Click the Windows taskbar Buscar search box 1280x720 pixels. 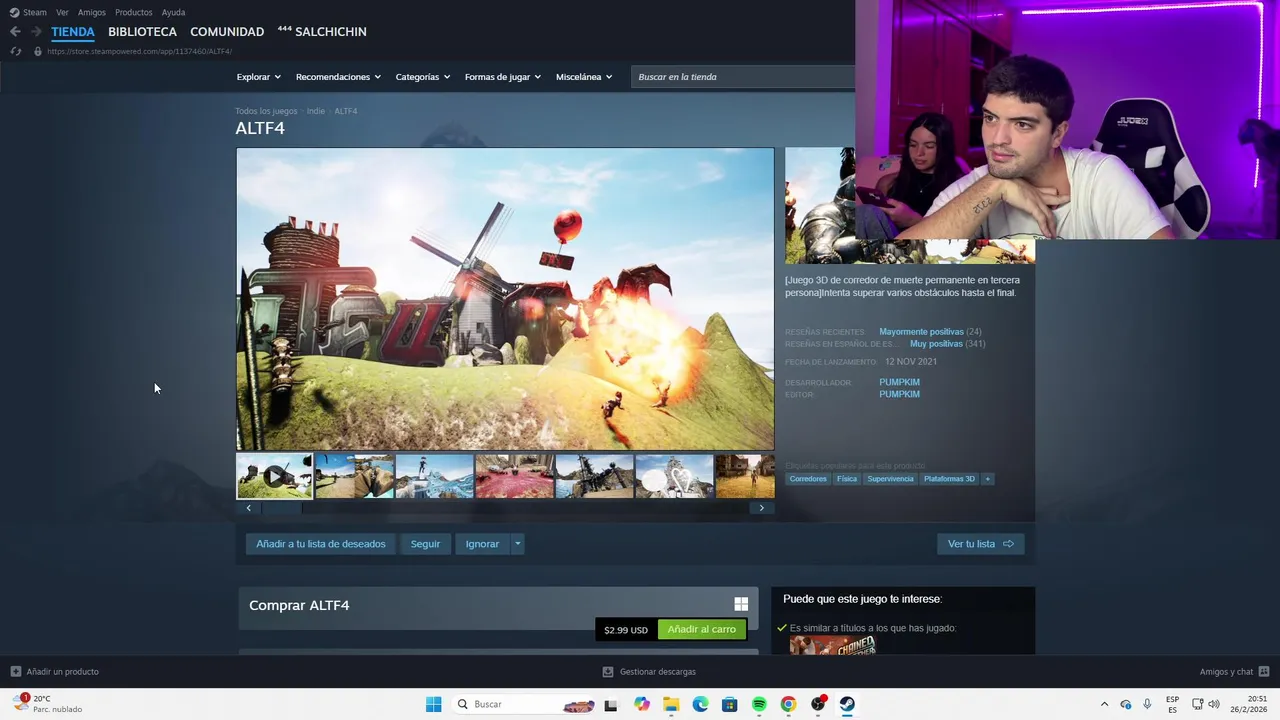(525, 704)
